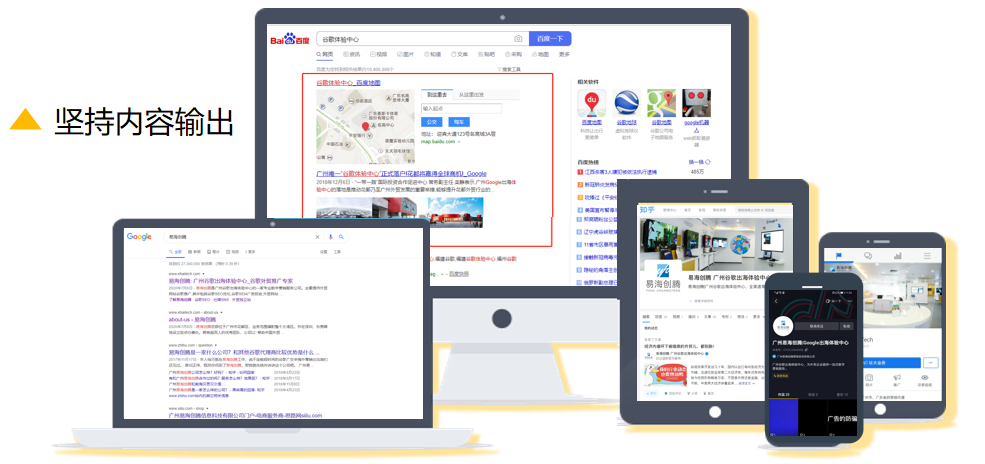Image resolution: width=985 pixels, height=464 pixels.
Task: Select the 贴吧 tab in Baidu
Action: [x=487, y=55]
